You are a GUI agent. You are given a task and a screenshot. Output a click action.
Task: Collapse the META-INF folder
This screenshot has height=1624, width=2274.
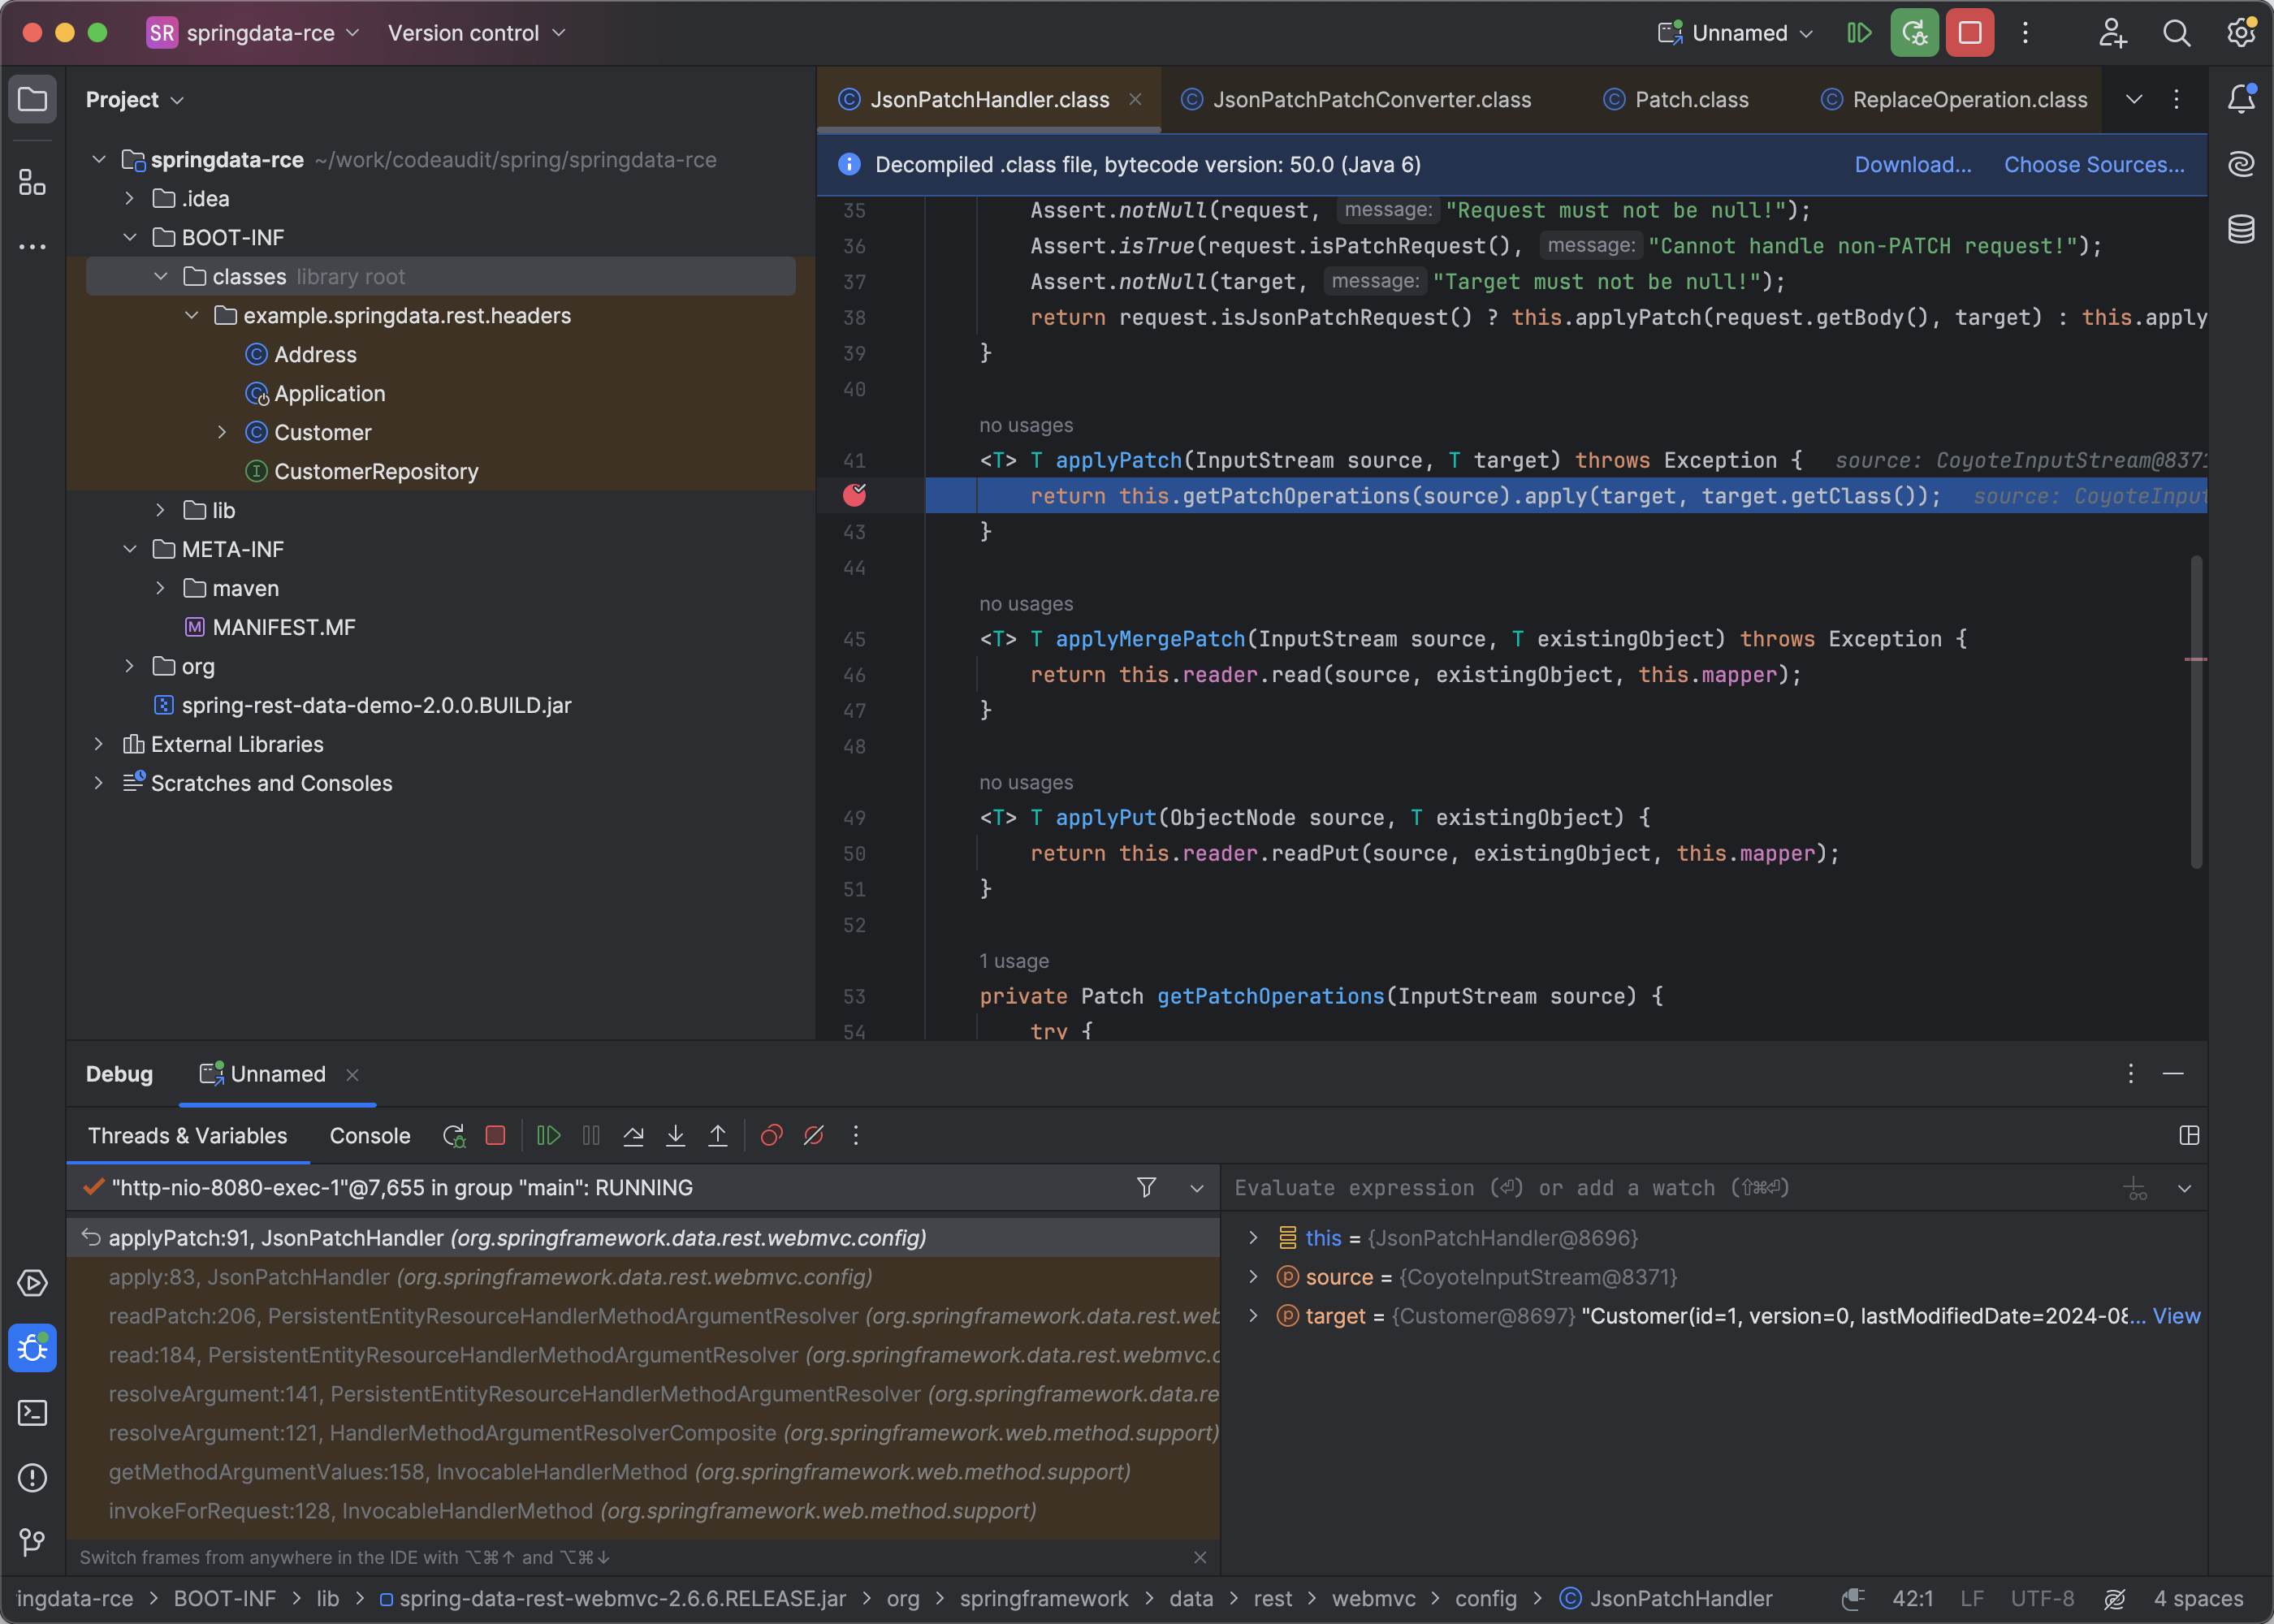click(130, 549)
